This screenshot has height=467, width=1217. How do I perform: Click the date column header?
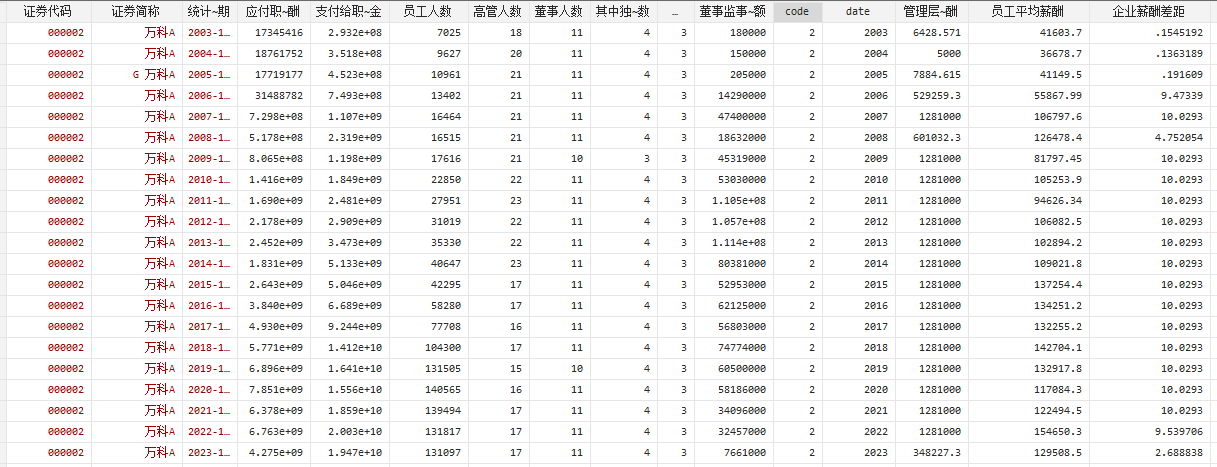click(857, 11)
